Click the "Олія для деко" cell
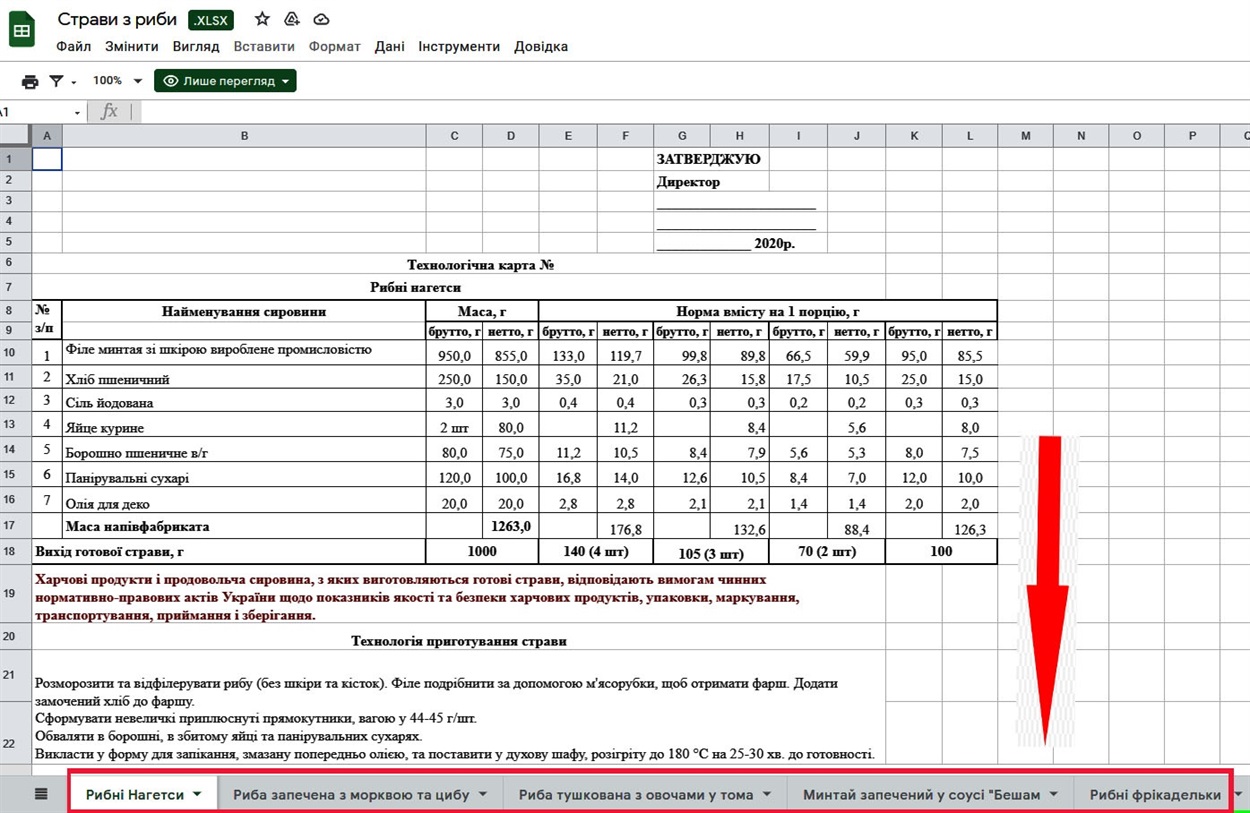Image resolution: width=1250 pixels, height=813 pixels. 244,502
